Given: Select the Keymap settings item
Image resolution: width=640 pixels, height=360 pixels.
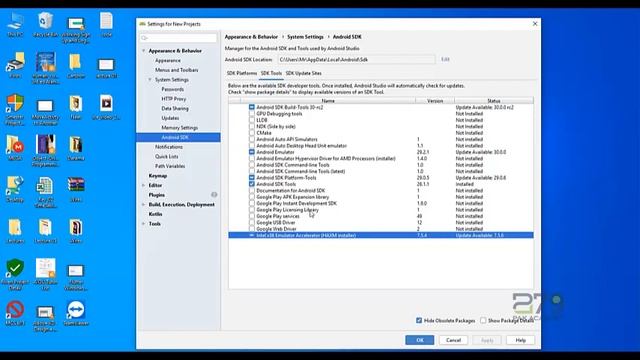Looking at the screenshot, I should point(158,176).
